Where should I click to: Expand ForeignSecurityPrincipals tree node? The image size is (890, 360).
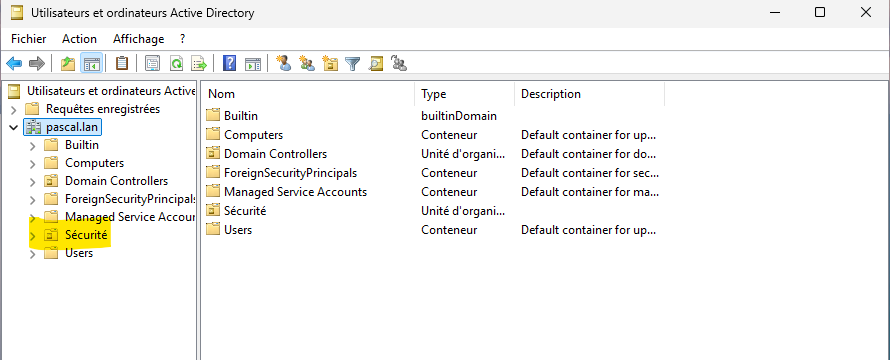coord(33,199)
